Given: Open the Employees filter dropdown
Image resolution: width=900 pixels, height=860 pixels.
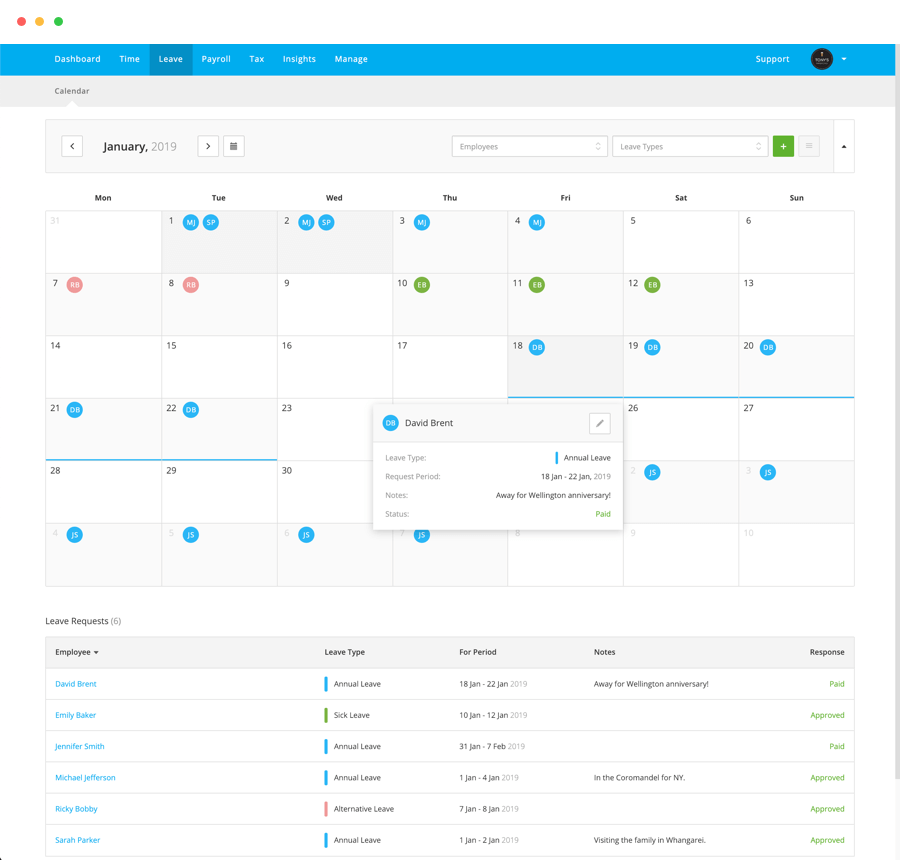Looking at the screenshot, I should [x=529, y=146].
